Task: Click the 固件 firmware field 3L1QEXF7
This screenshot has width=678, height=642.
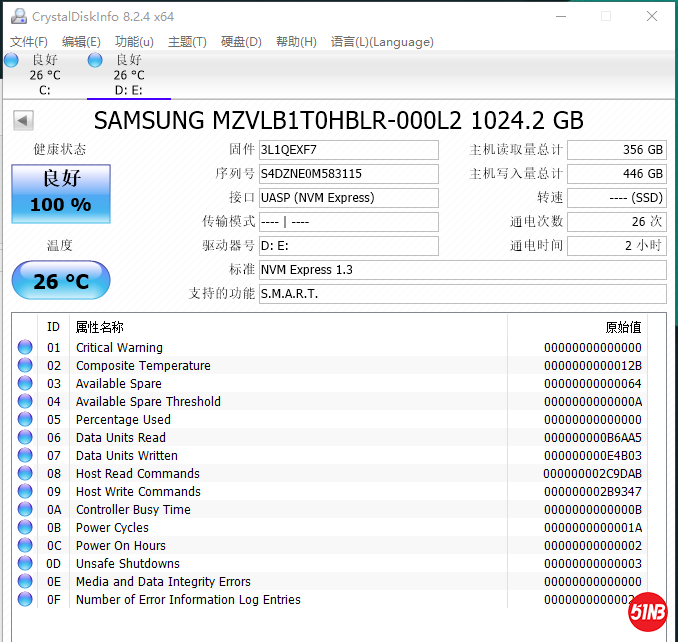Action: coord(348,150)
